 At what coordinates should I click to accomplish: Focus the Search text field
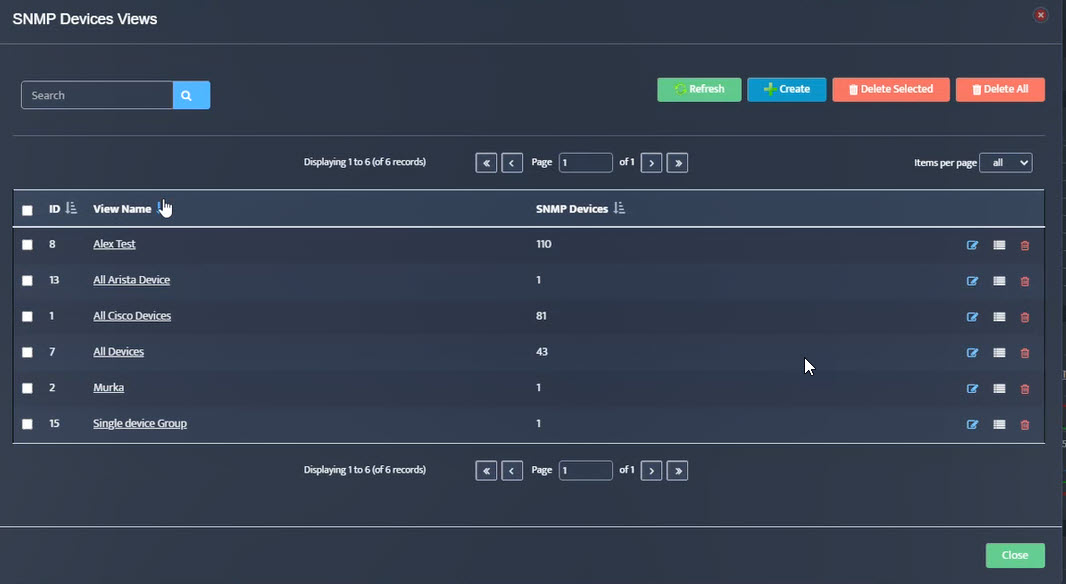click(97, 95)
